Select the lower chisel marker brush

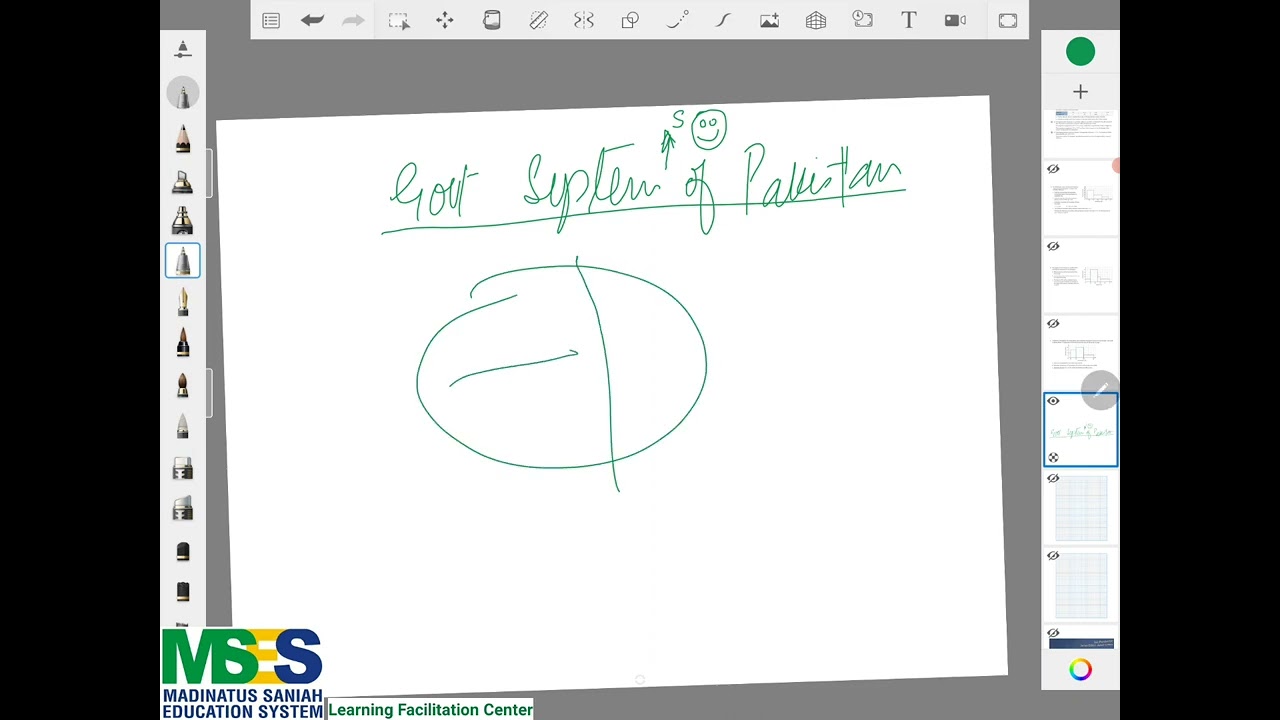(183, 509)
